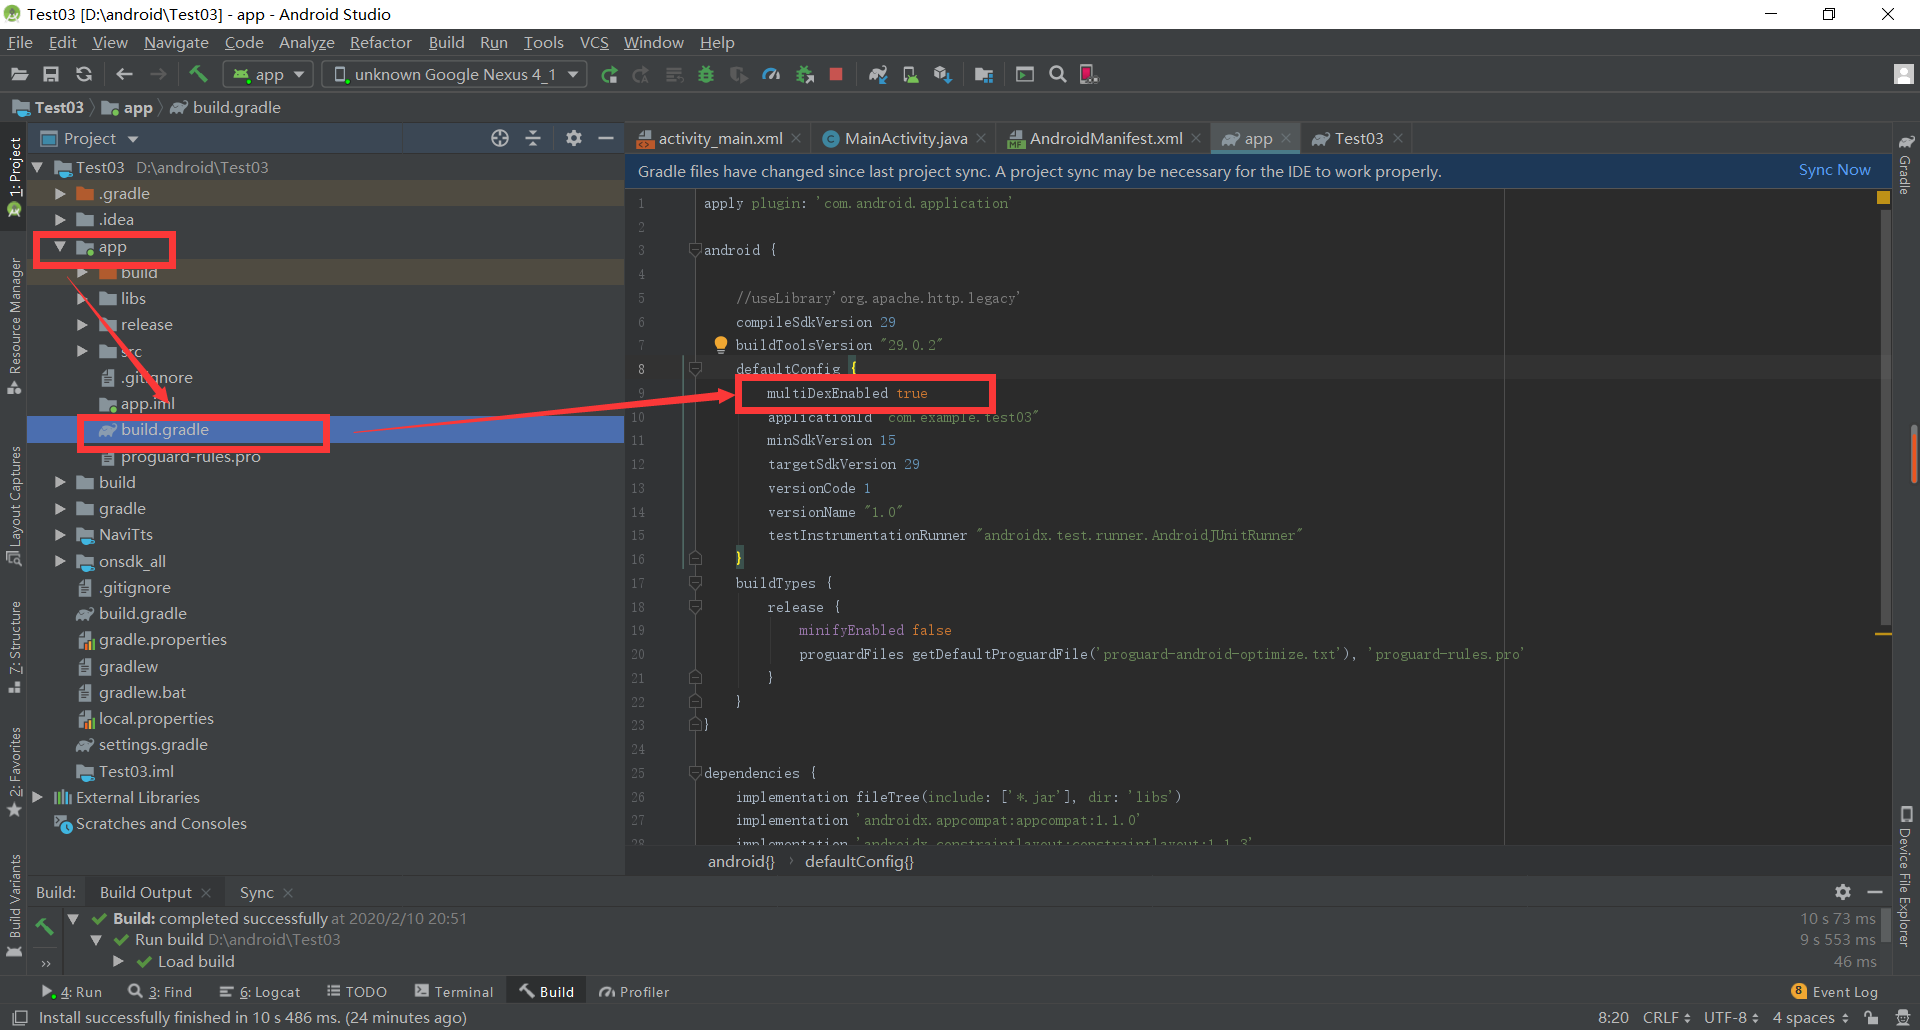Open the unknown Google Nexus 4_1 device dropdown
Viewport: 1920px width, 1030px height.
455,74
